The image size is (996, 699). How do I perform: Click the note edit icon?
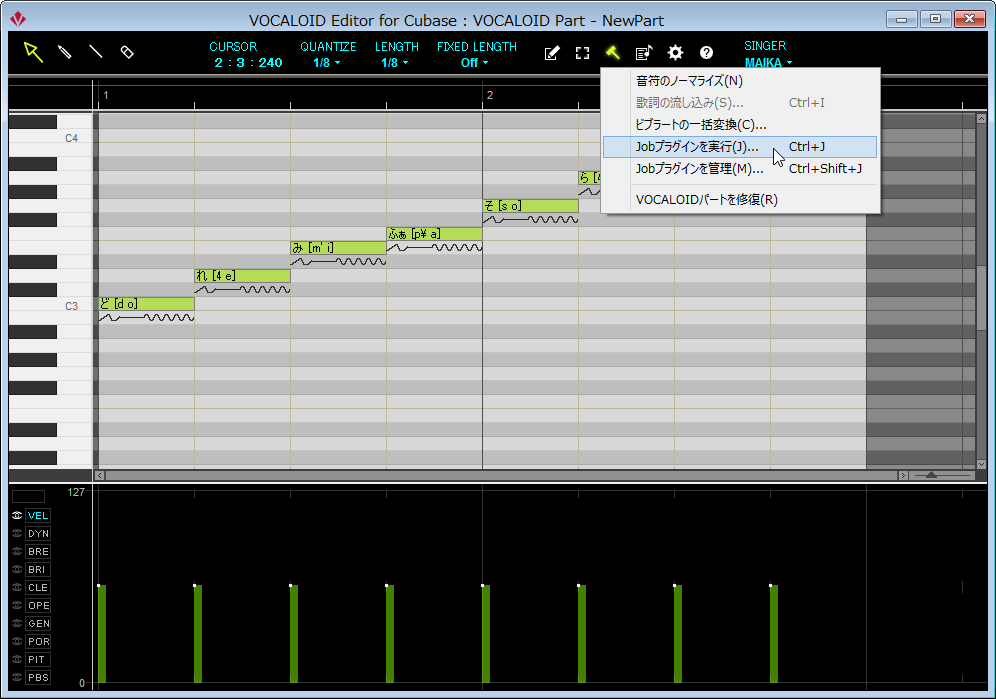pos(552,53)
